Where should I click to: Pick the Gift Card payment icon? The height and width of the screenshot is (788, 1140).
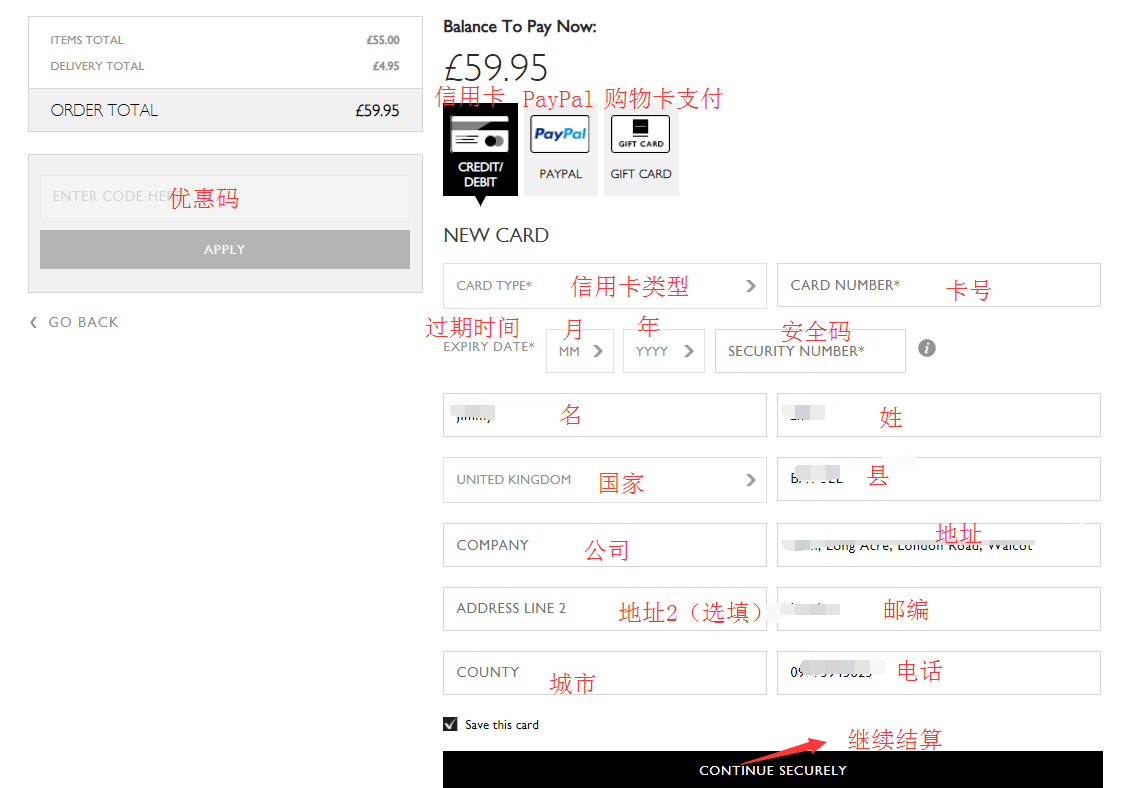click(641, 150)
